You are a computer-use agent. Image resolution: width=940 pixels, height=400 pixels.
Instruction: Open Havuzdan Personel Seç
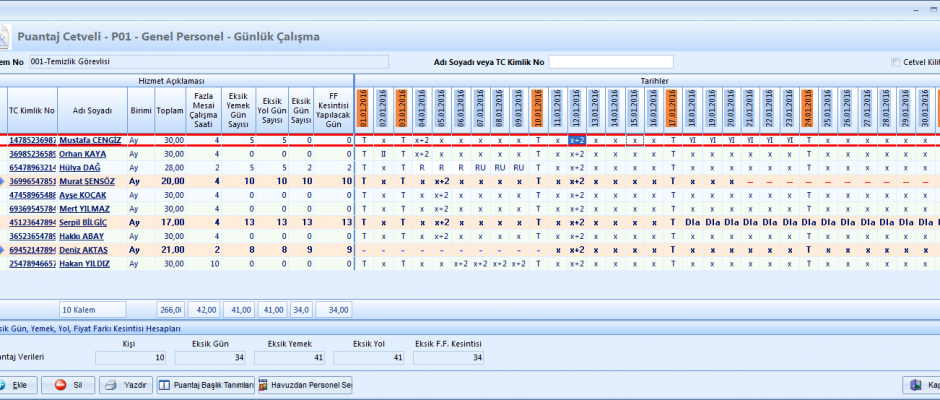point(304,385)
